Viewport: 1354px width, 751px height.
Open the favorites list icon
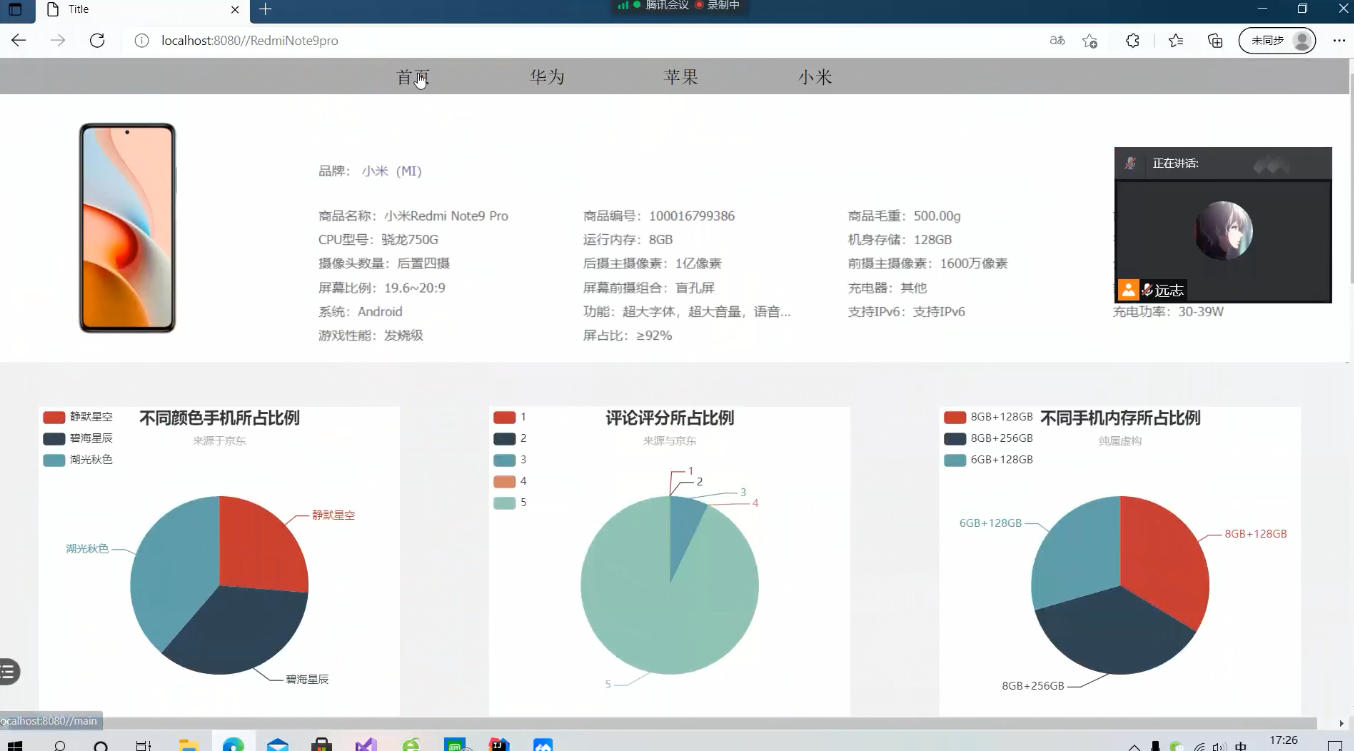[x=1176, y=41]
